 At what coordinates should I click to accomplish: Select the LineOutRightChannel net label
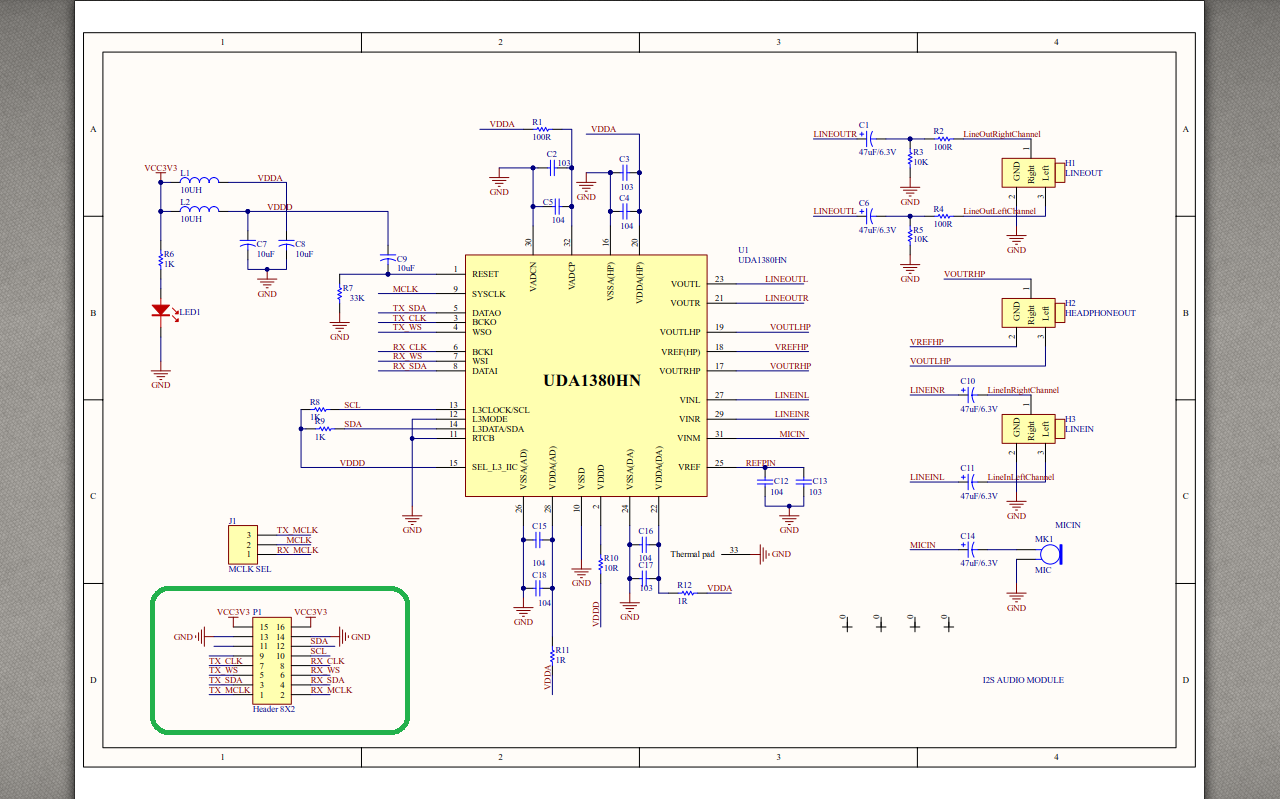(x=1001, y=134)
